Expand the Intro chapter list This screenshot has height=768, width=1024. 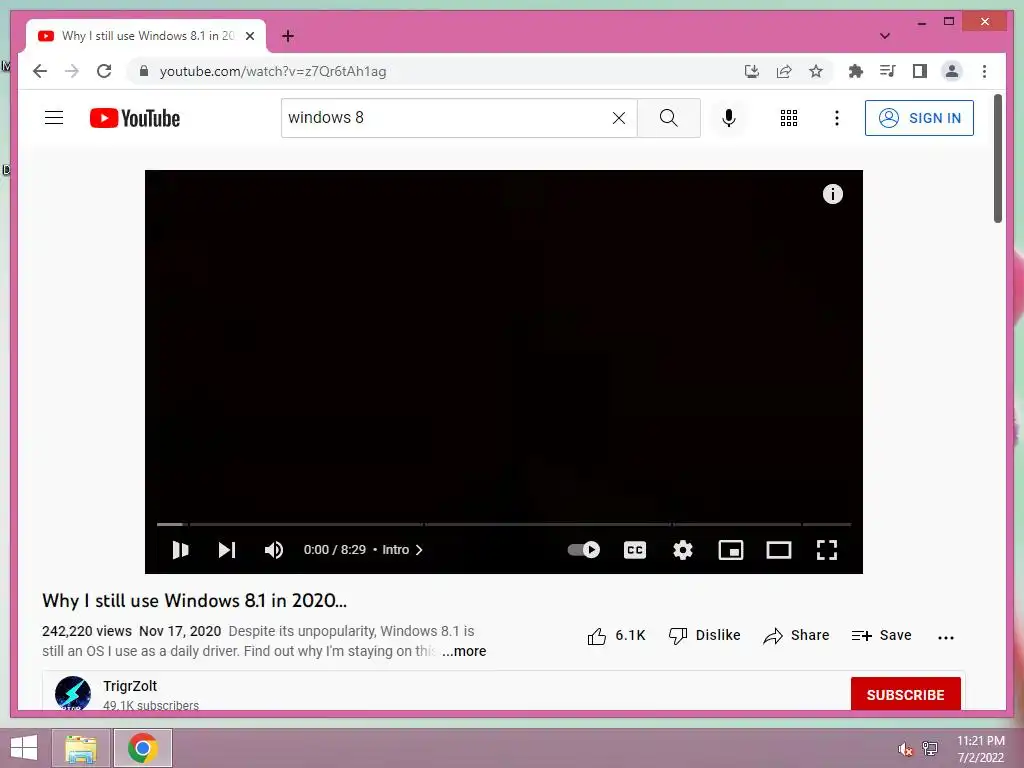pos(402,550)
